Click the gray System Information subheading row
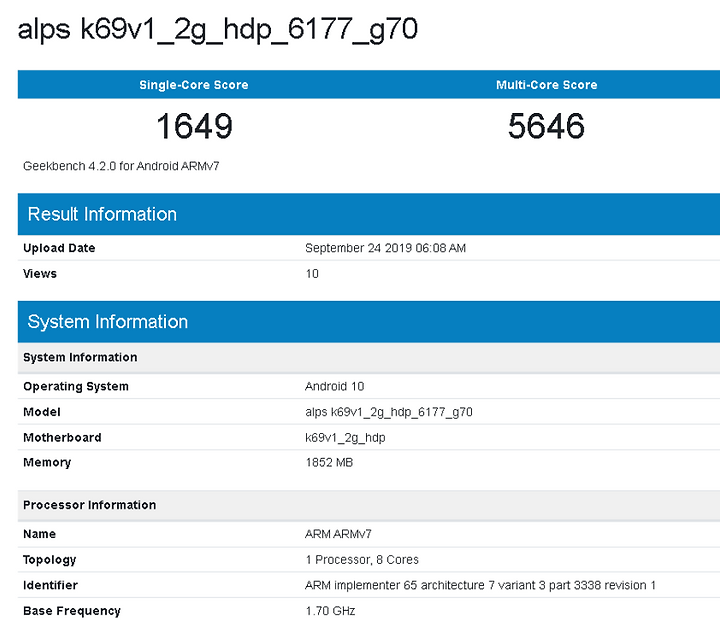 click(x=369, y=358)
